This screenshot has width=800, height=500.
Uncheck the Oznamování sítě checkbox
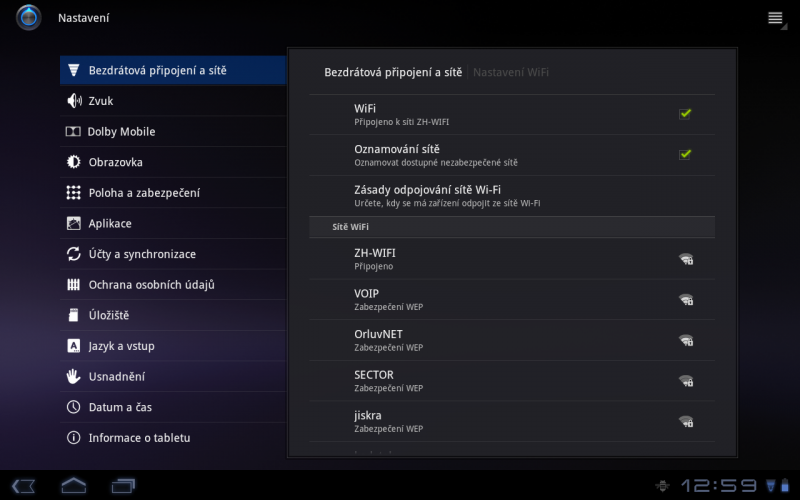(x=685, y=154)
